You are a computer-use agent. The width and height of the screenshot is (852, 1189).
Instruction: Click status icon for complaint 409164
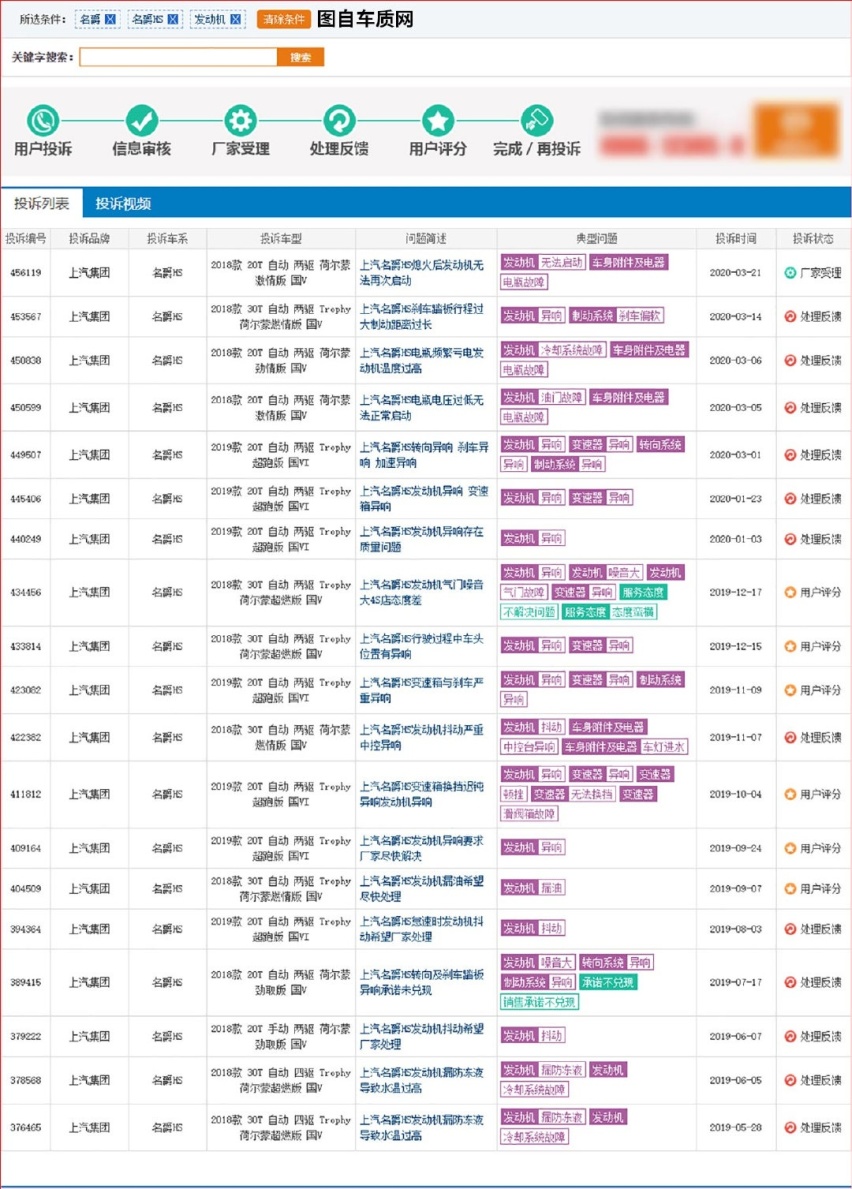click(x=790, y=848)
